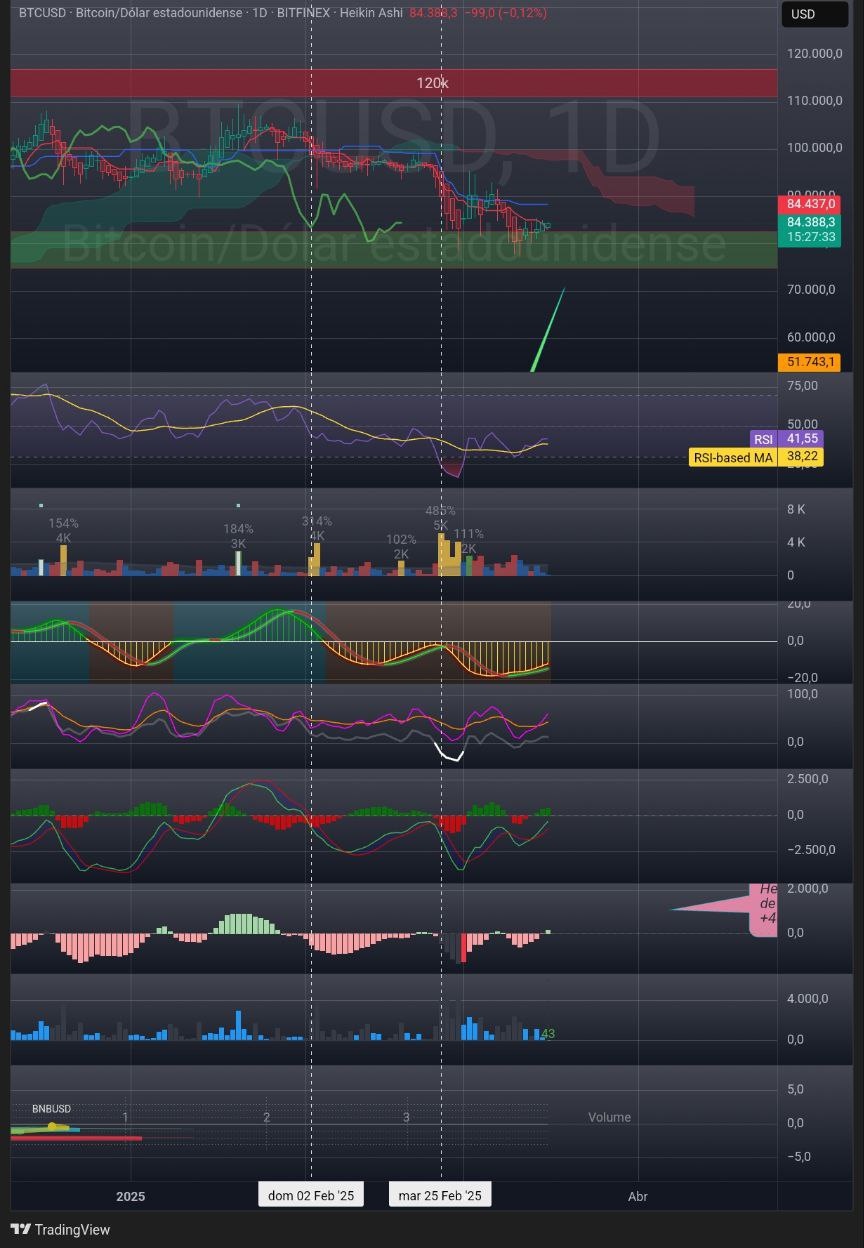
Task: Click the mar 25 Feb '25 date marker
Action: pos(440,1195)
